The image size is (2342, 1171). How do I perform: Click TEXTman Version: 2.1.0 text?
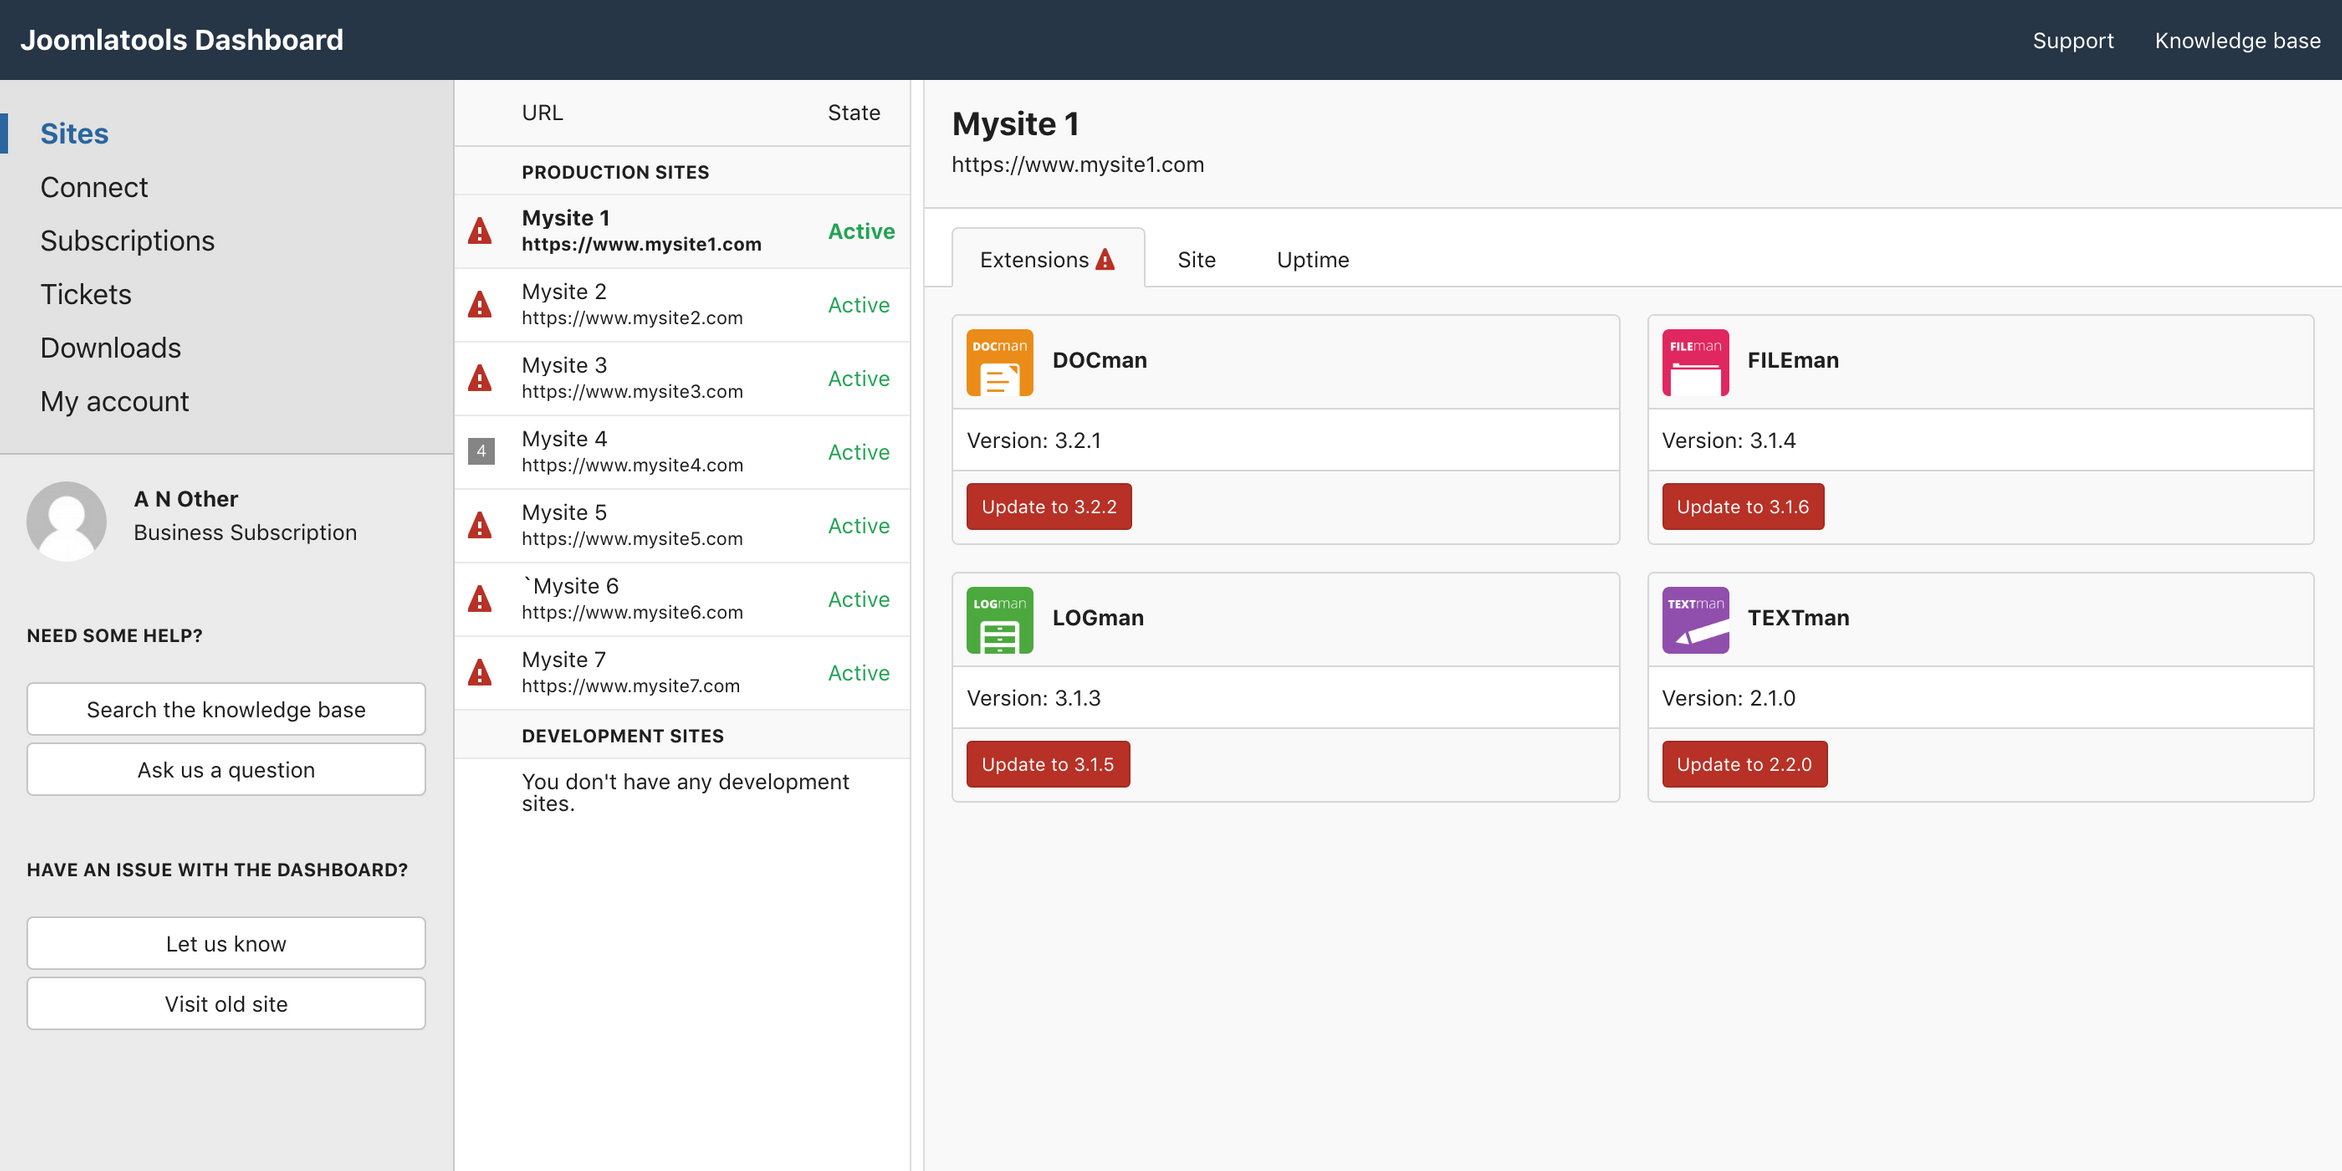[x=1728, y=698]
